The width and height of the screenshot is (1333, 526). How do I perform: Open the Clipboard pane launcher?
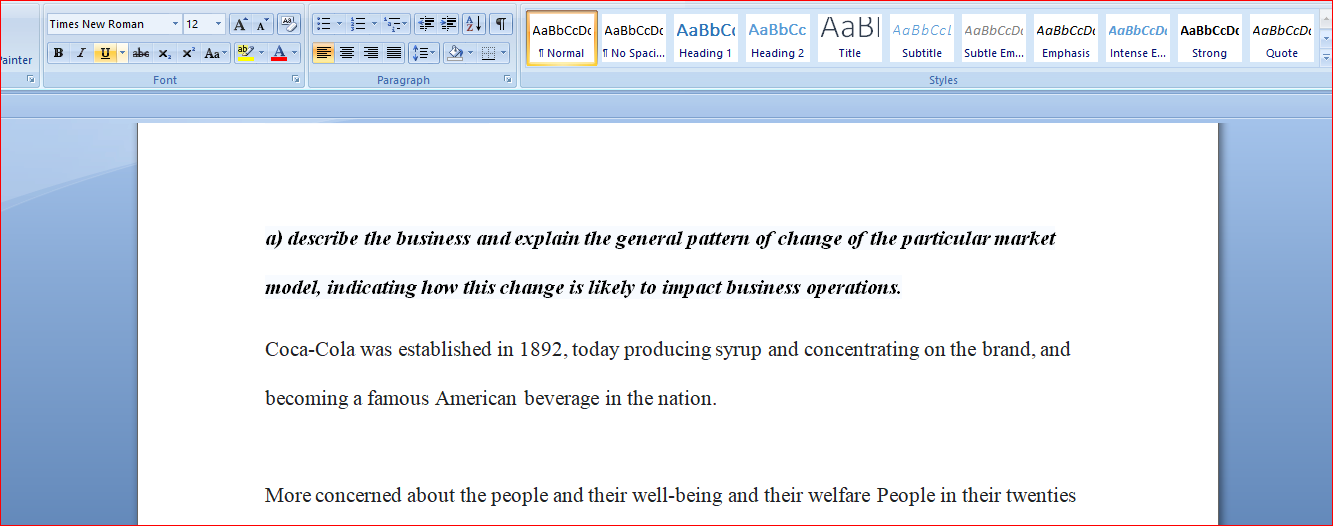pos(31,79)
